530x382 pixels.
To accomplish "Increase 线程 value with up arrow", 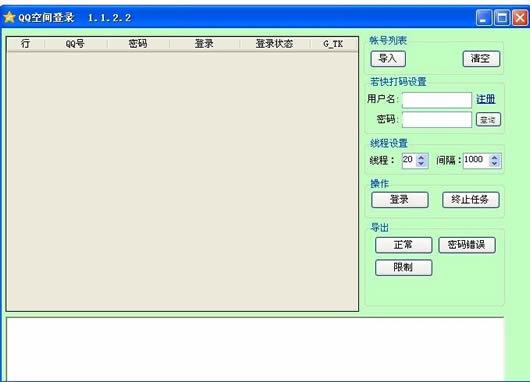I will (x=421, y=157).
